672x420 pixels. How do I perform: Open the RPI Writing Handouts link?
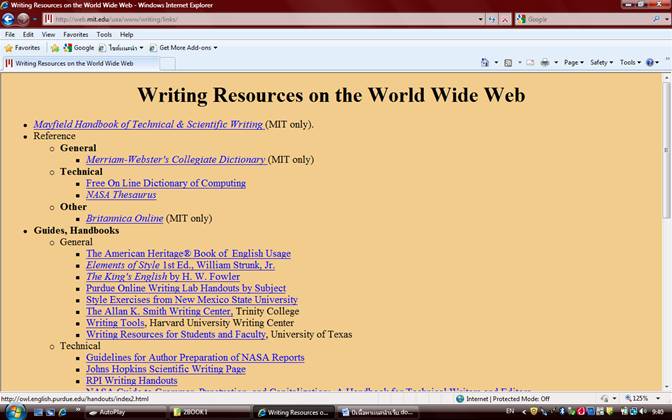(132, 381)
